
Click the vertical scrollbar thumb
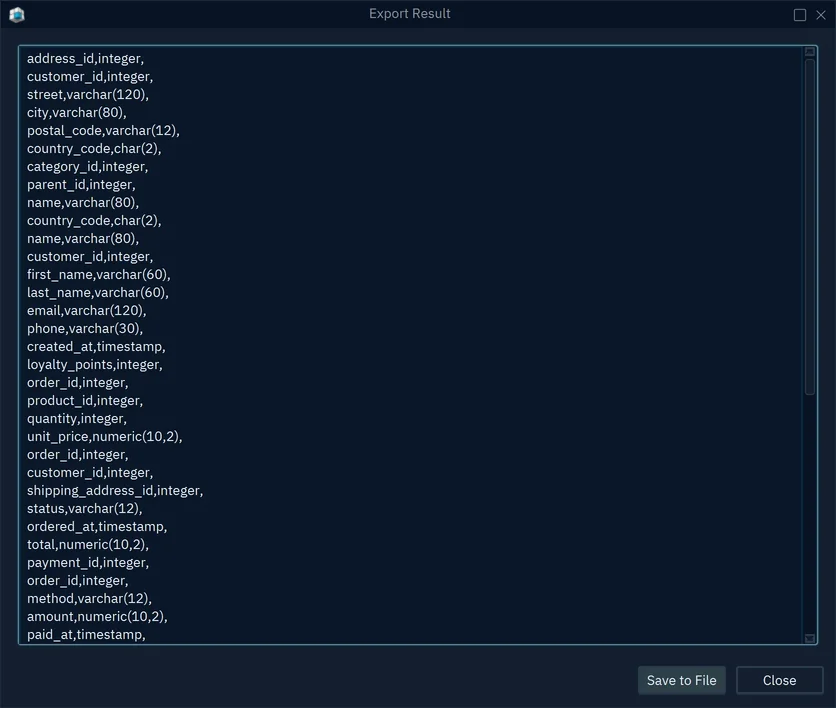coord(809,227)
